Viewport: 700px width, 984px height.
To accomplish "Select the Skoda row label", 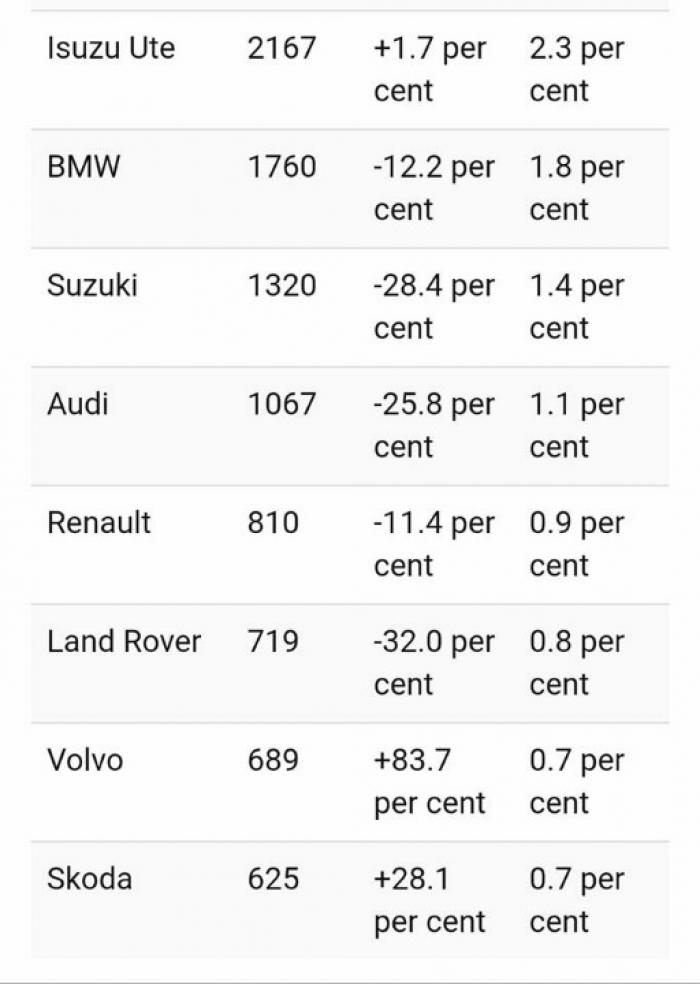I will point(89,879).
